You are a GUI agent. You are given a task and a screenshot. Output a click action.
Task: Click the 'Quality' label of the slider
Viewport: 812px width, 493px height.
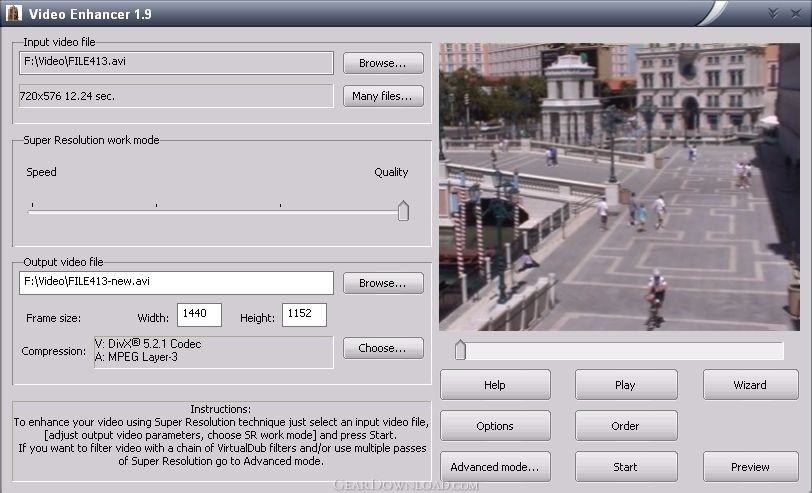(x=391, y=172)
